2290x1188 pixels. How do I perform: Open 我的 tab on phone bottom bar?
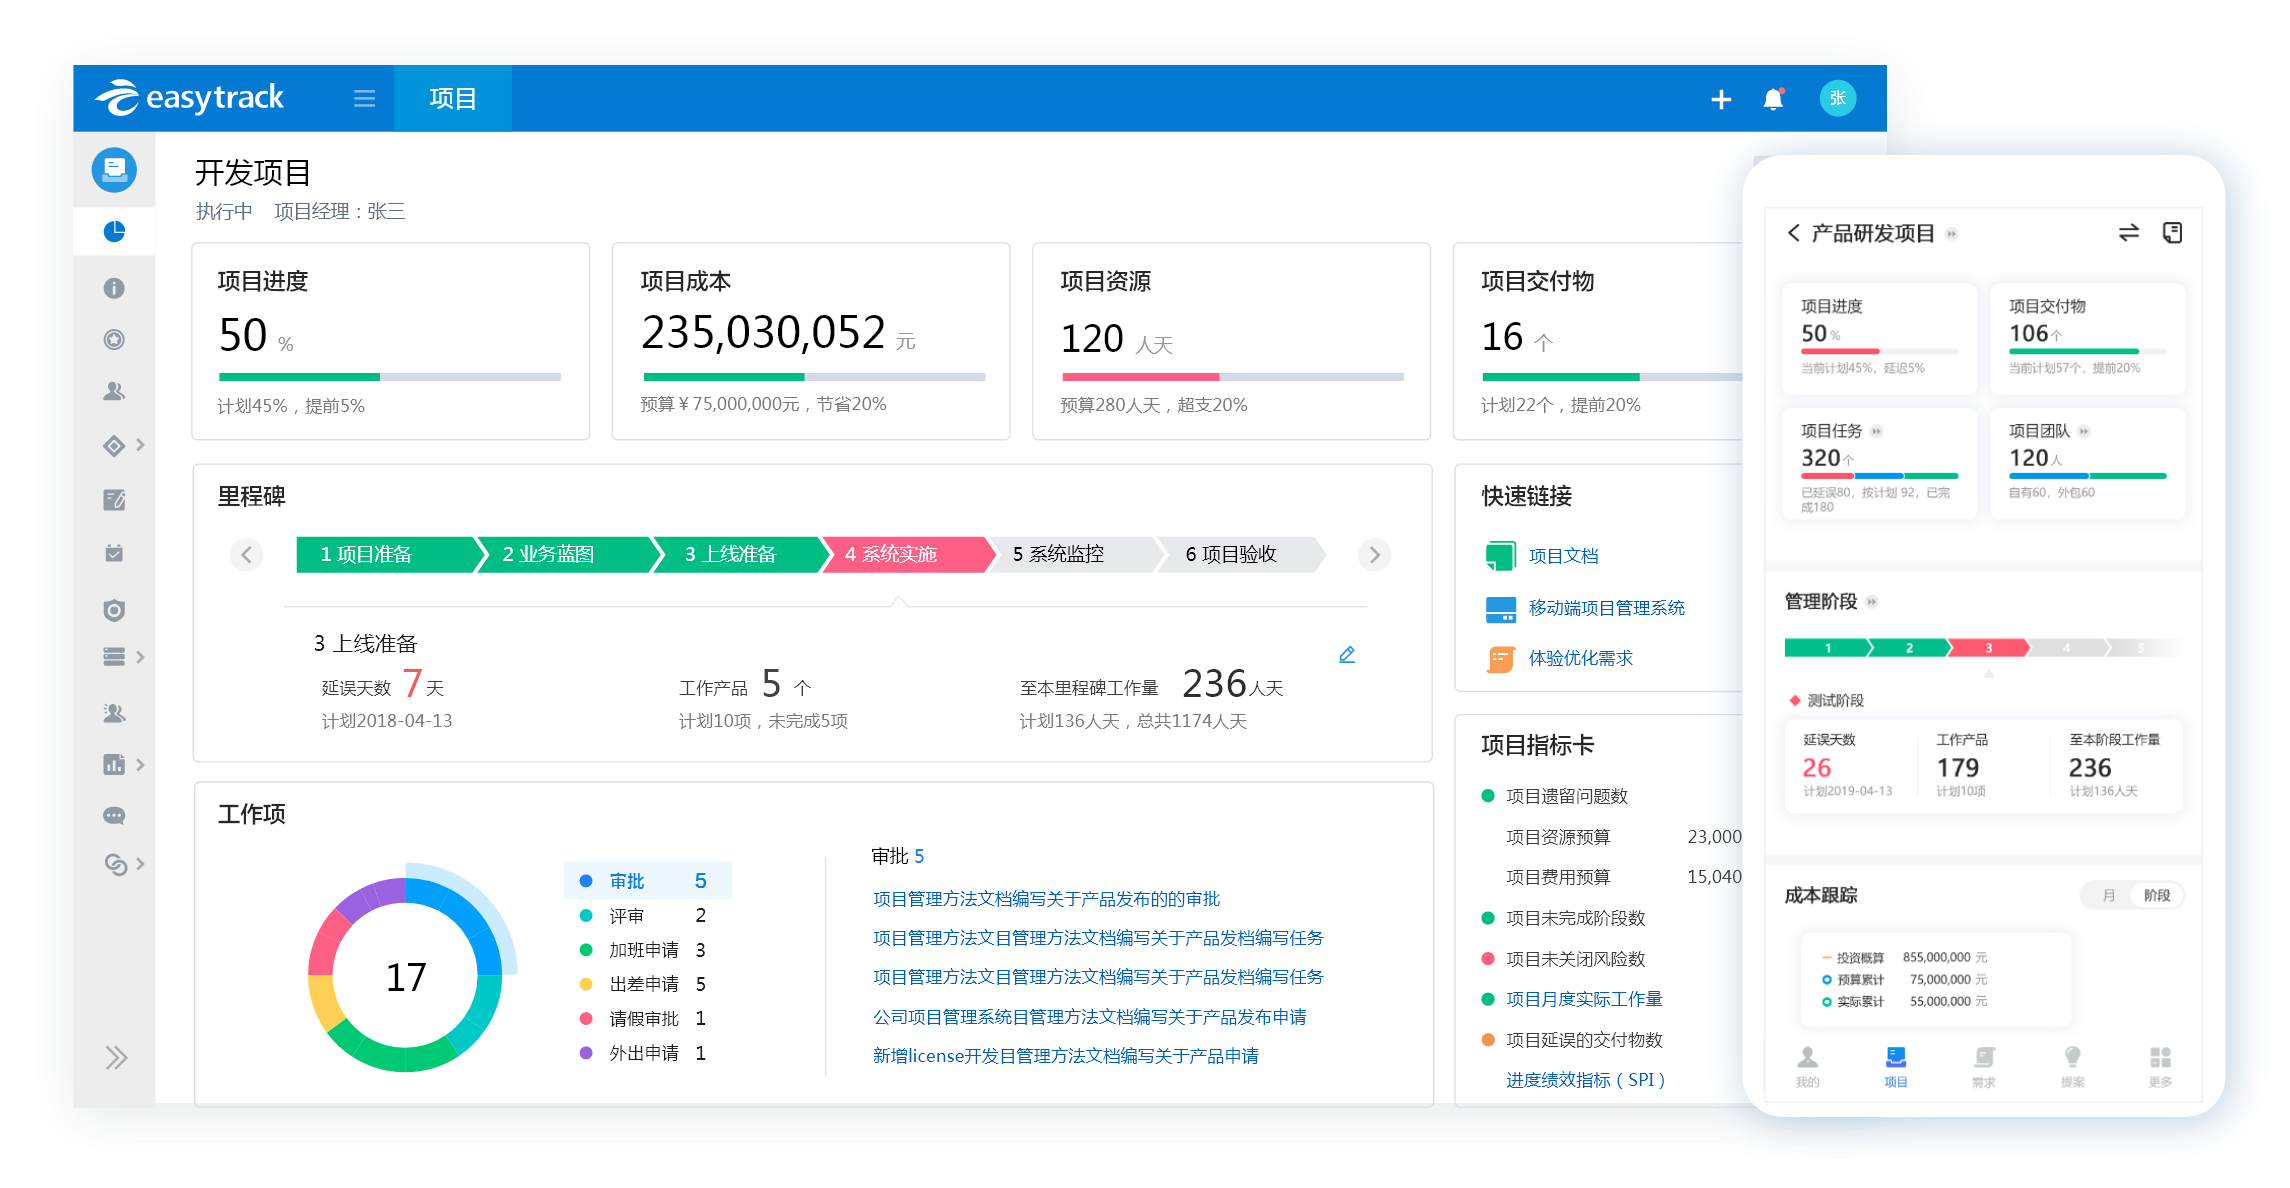(1807, 1066)
